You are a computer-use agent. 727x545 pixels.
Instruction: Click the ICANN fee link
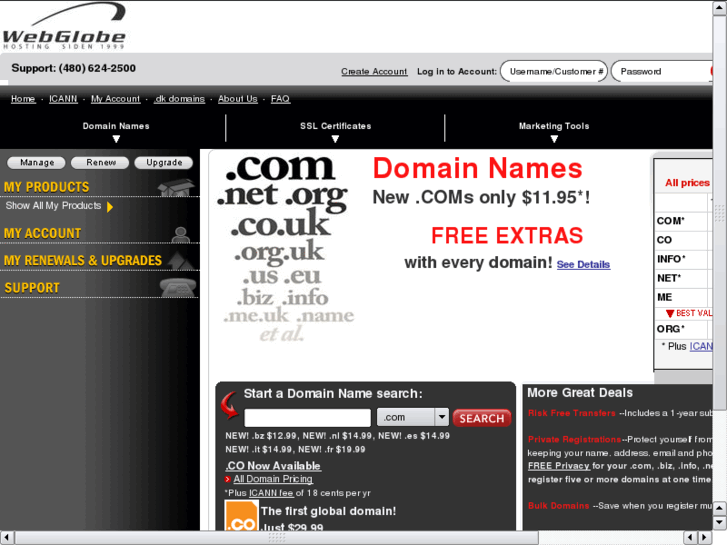(271, 493)
